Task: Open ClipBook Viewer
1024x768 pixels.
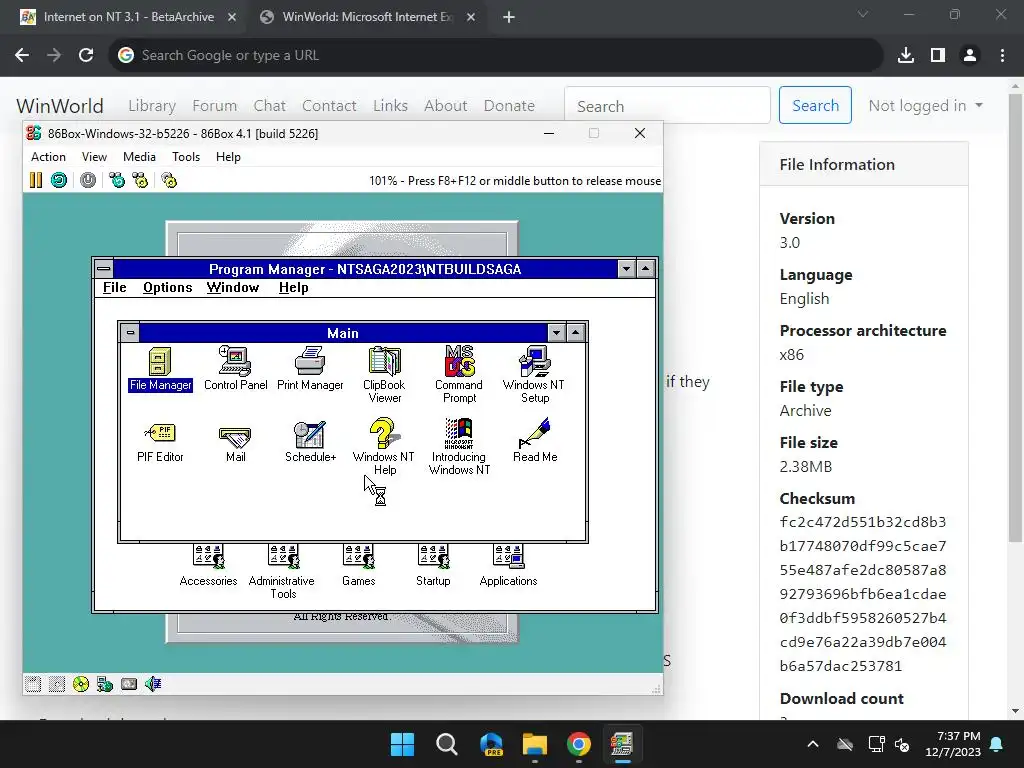Action: pyautogui.click(x=385, y=375)
